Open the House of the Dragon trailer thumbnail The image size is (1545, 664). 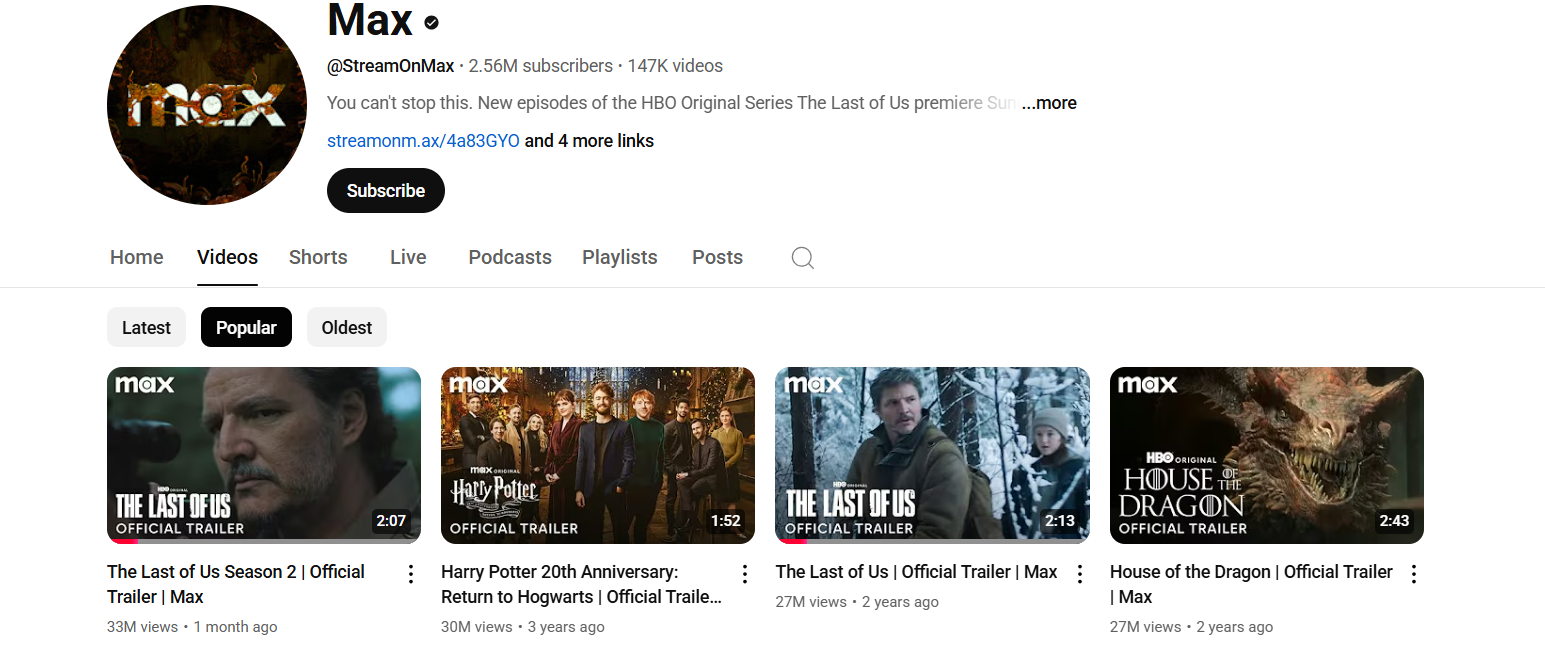(1266, 455)
